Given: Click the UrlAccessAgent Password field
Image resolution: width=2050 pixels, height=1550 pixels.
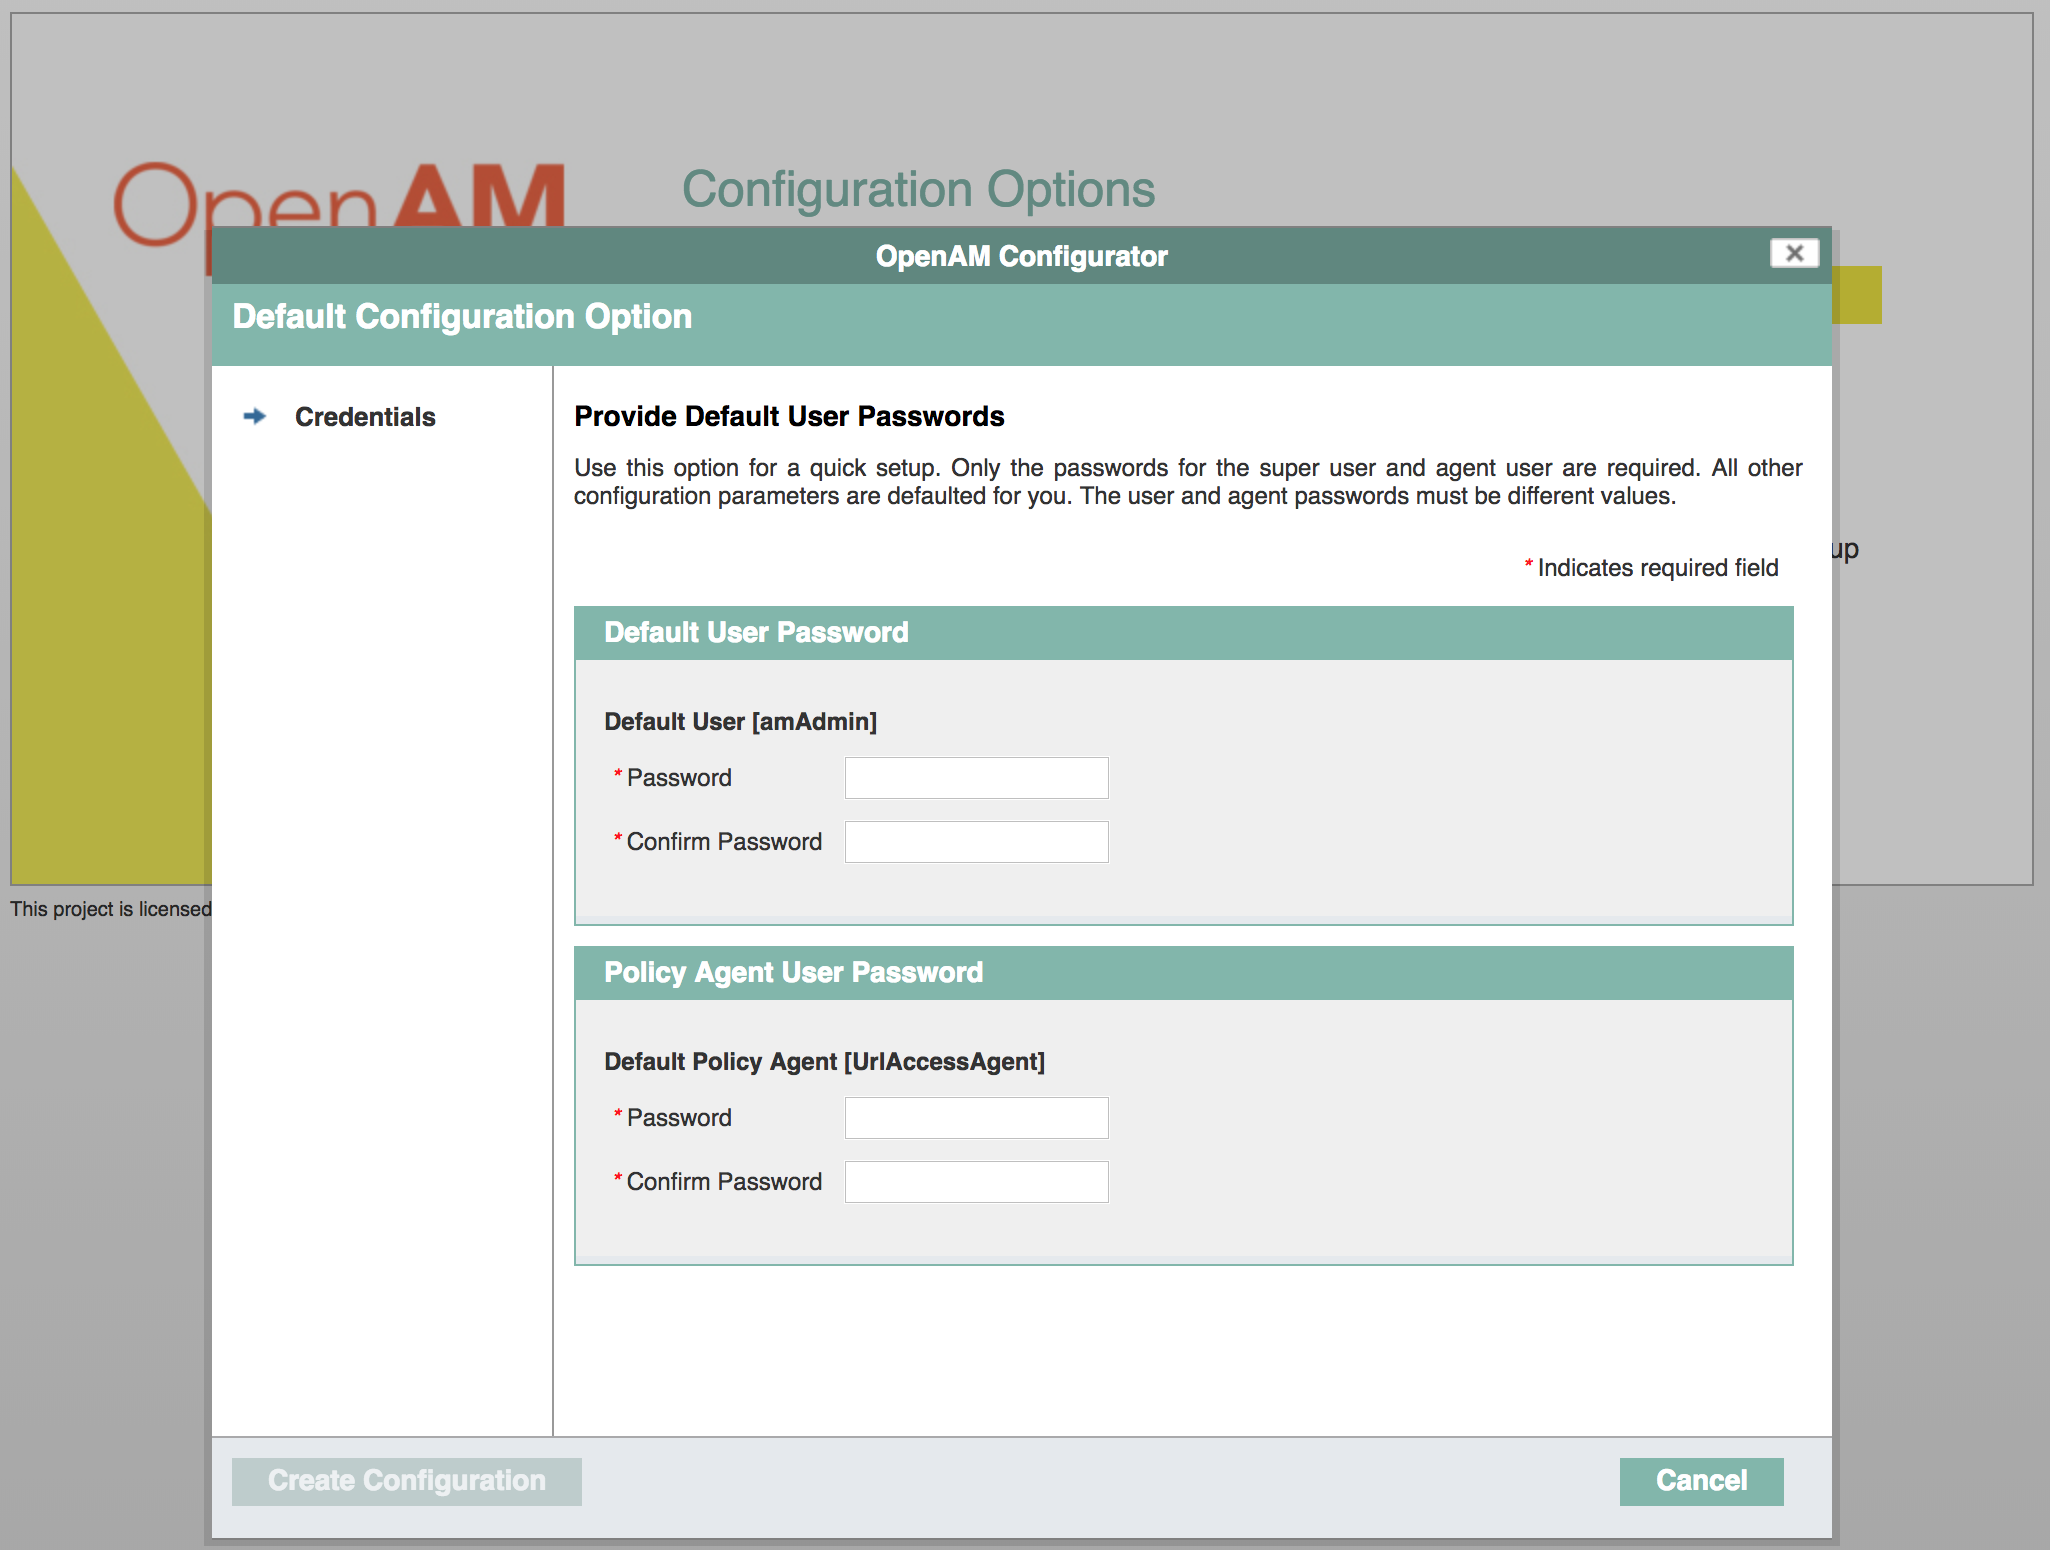Looking at the screenshot, I should coord(976,1118).
